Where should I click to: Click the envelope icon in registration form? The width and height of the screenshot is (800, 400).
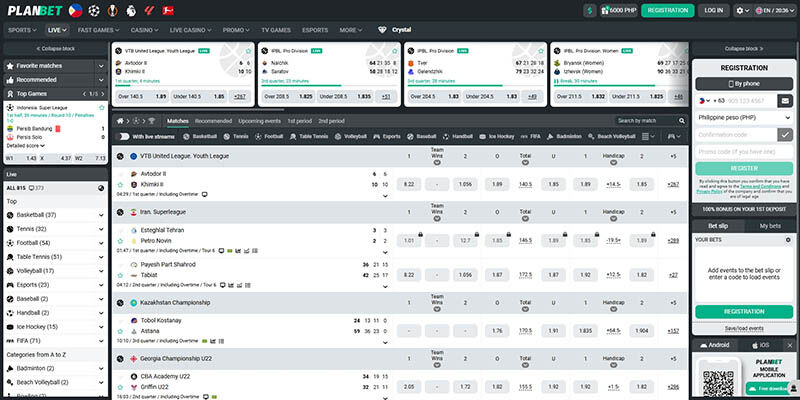(x=785, y=100)
